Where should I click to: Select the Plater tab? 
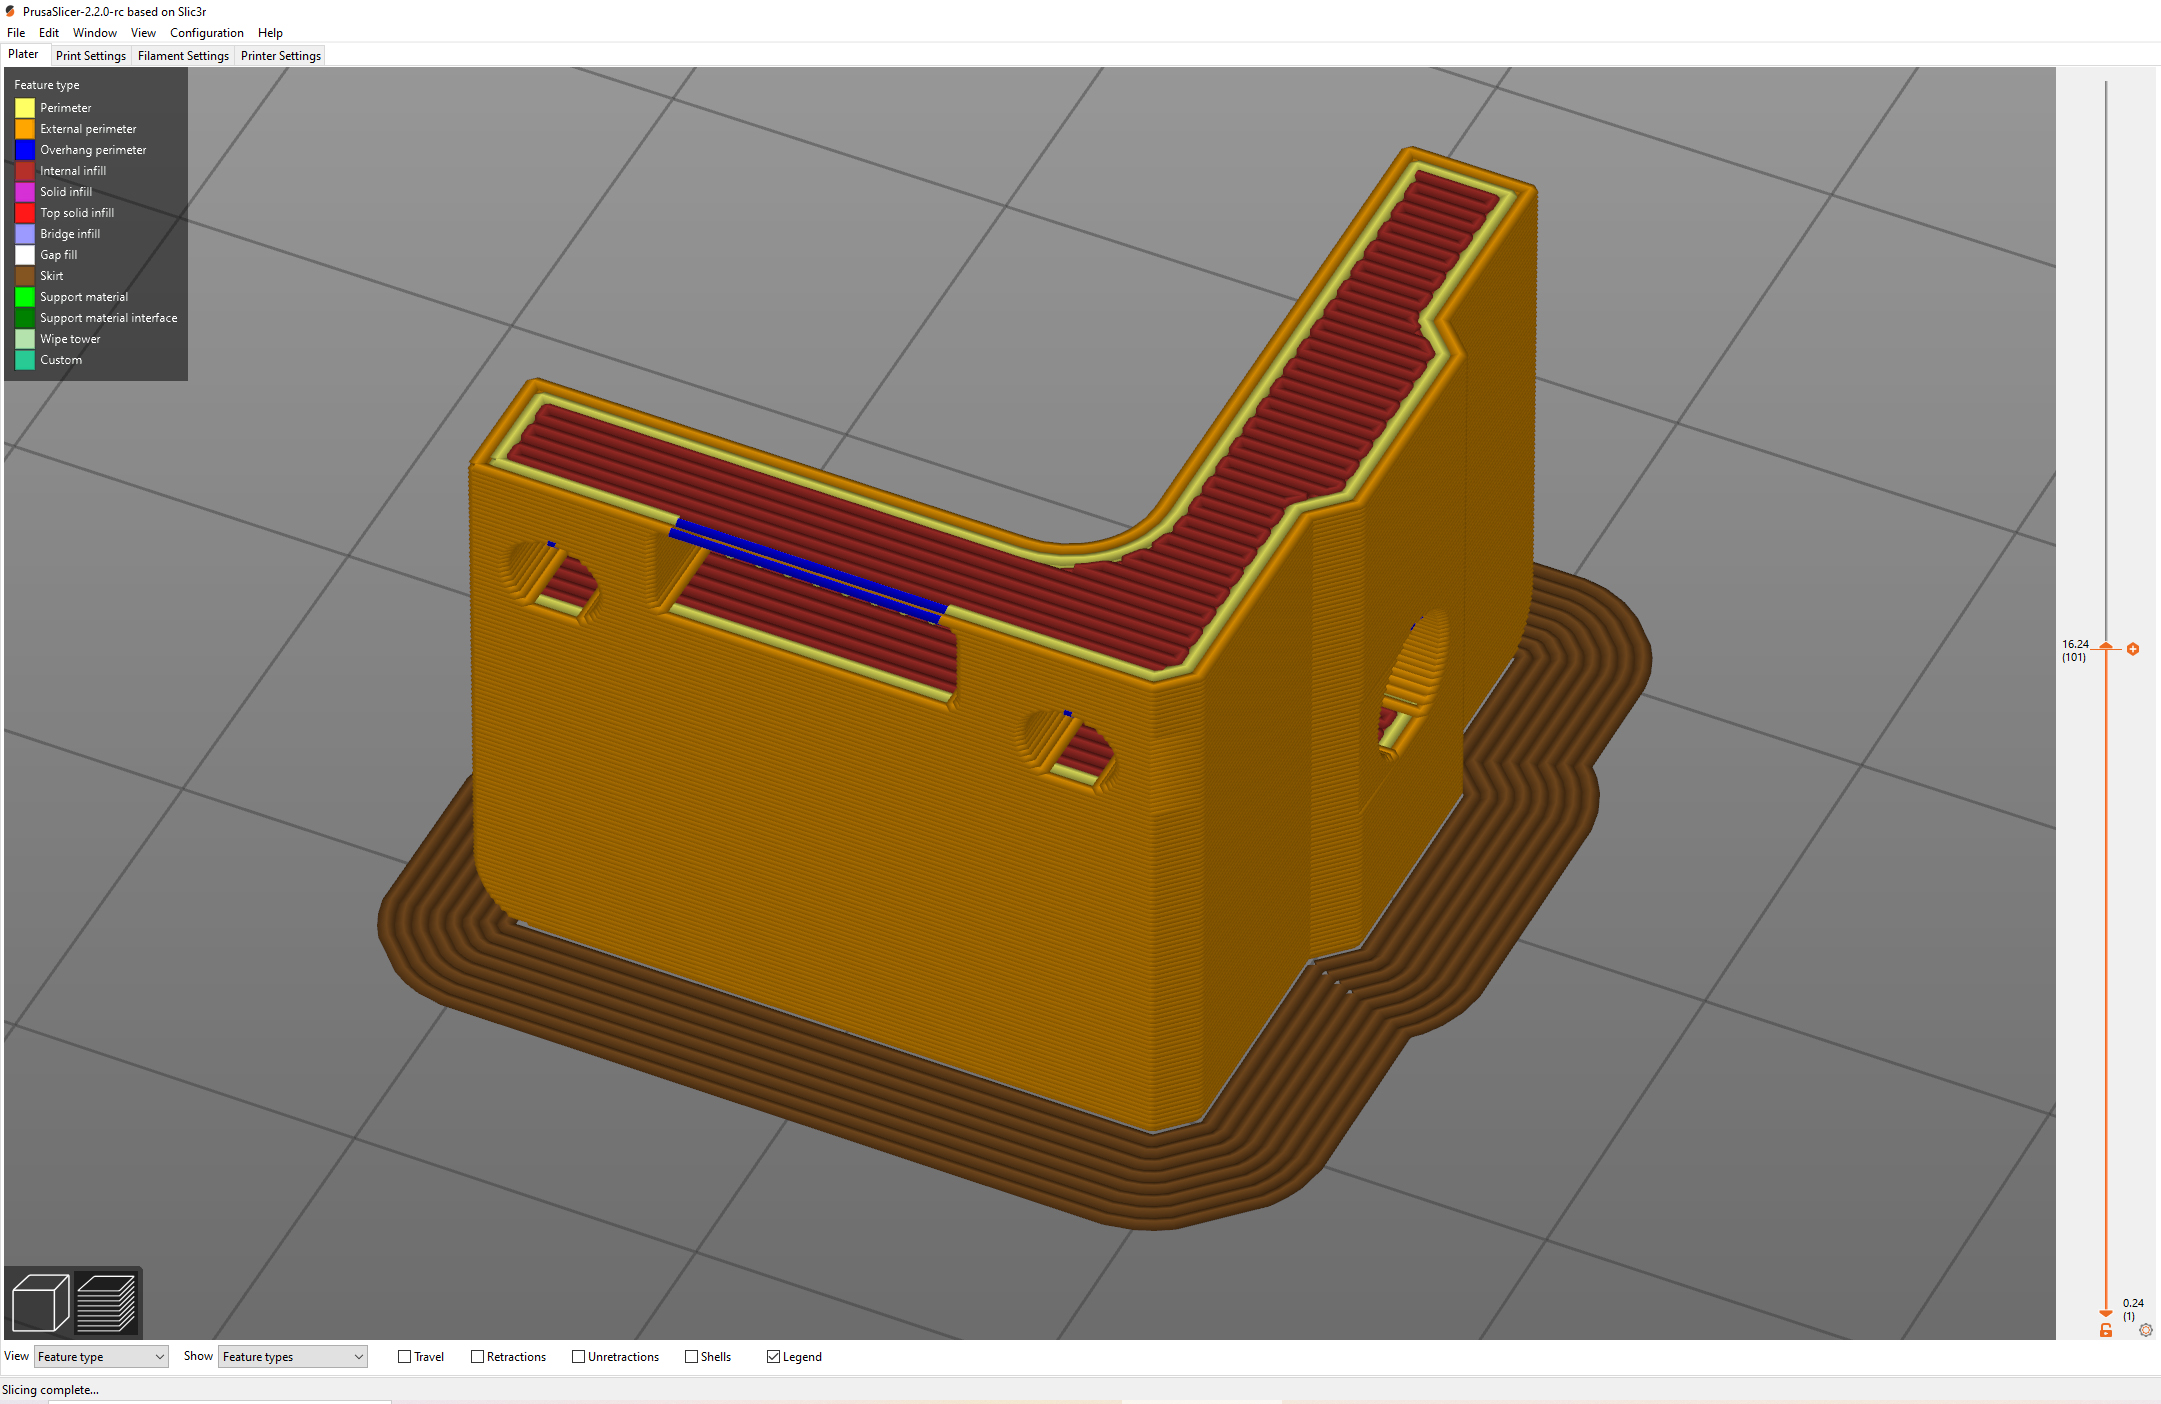24,55
